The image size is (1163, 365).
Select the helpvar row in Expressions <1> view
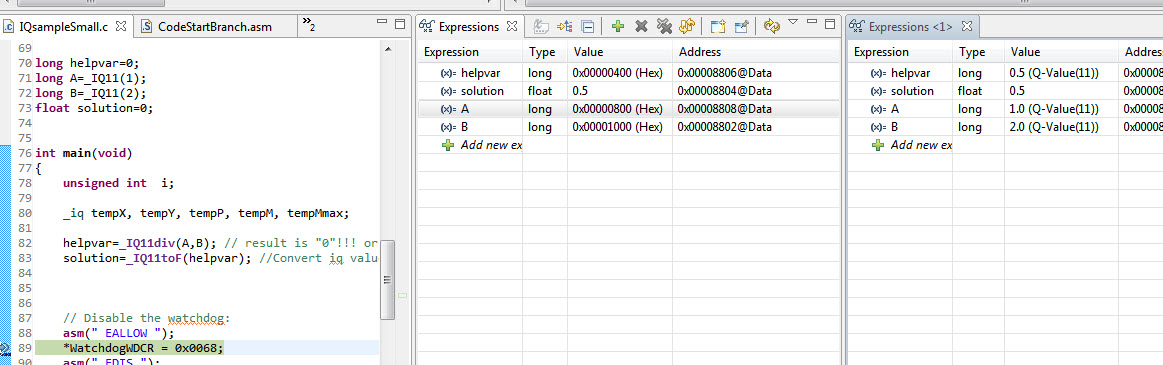(1006, 73)
